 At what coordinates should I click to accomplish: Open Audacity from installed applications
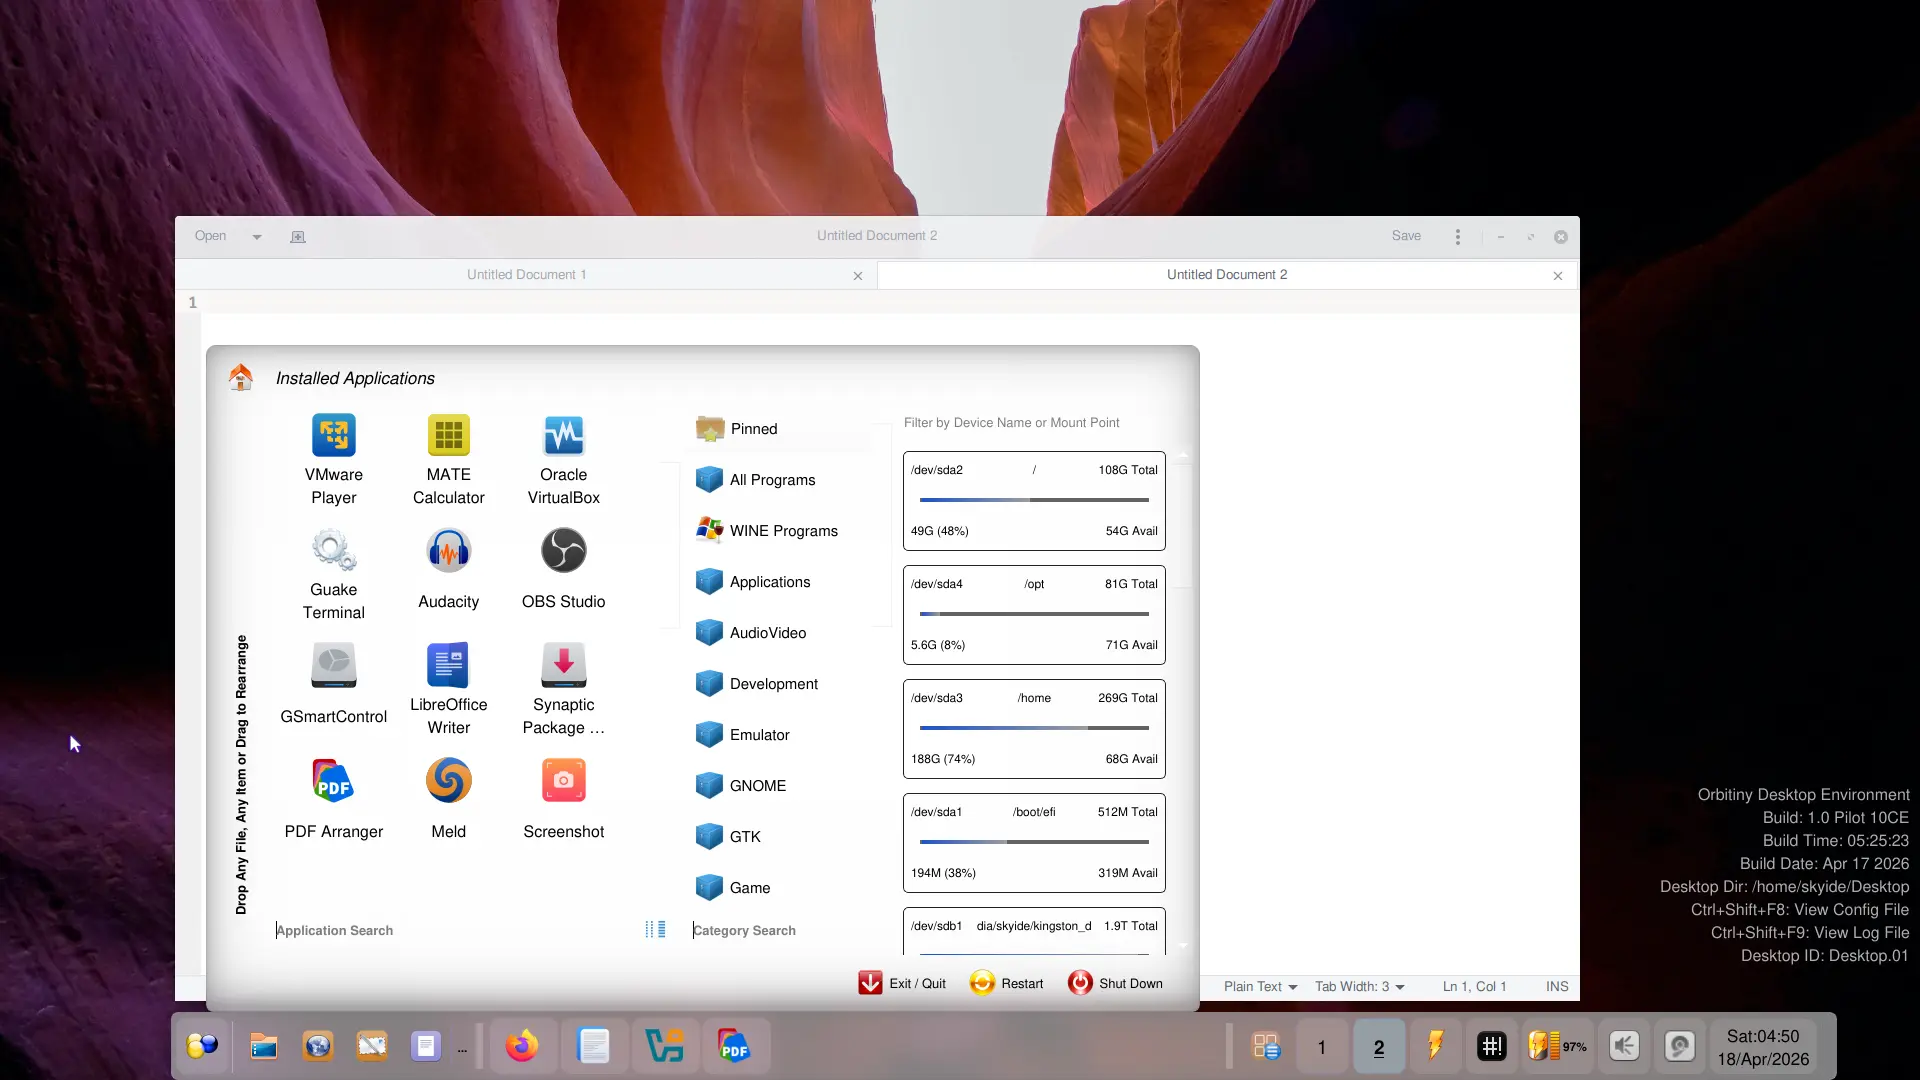click(448, 551)
